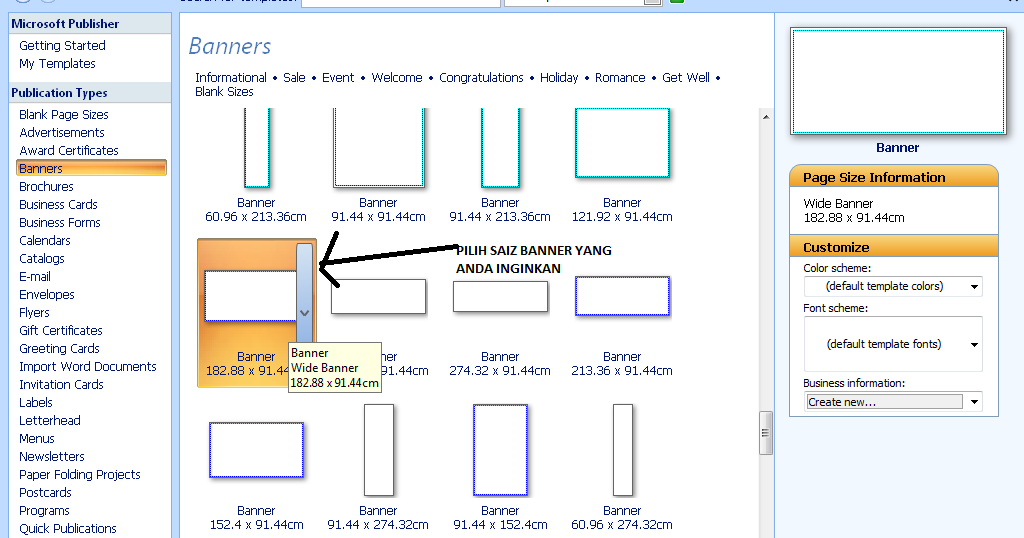Open Getting Started in sidebar
The width and height of the screenshot is (1024, 538).
62,46
